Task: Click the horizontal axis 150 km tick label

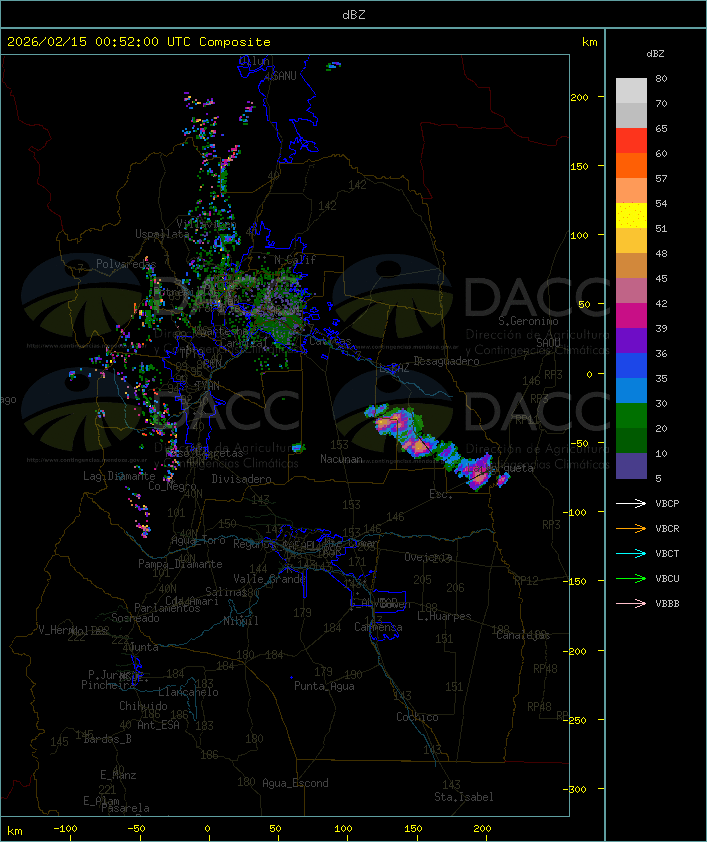Action: tap(413, 829)
